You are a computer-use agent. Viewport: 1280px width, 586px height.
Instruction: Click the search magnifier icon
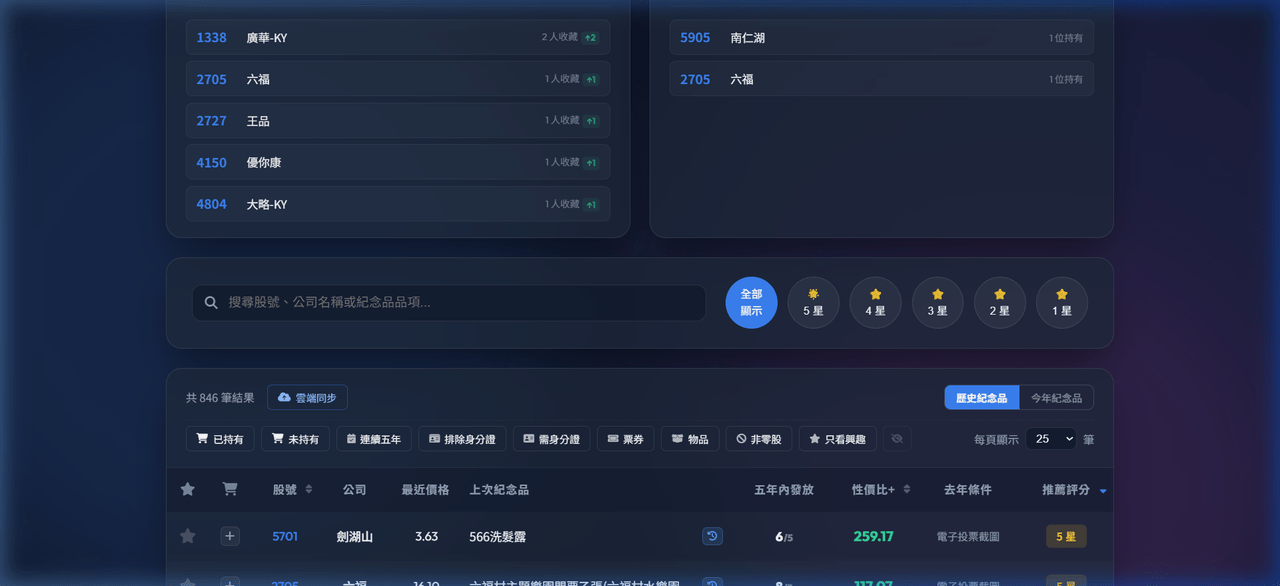pos(211,302)
